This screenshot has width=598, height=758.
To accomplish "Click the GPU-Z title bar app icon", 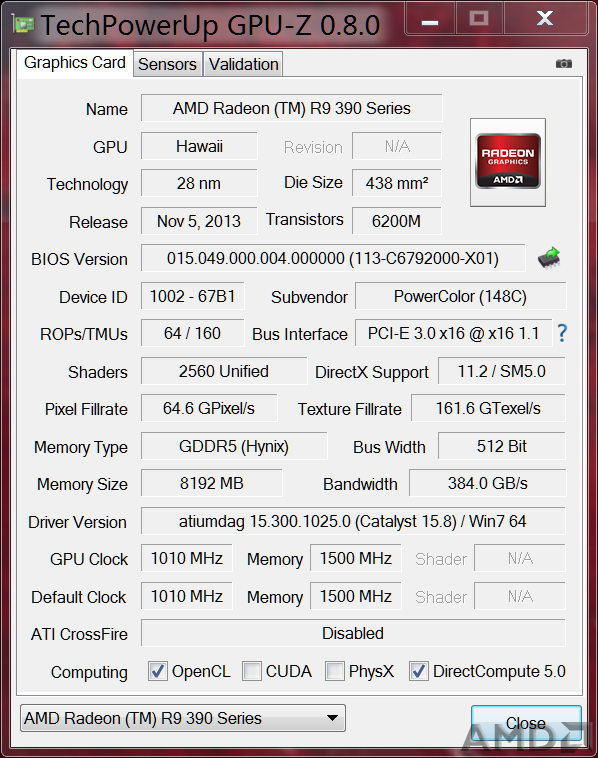I will pyautogui.click(x=23, y=24).
